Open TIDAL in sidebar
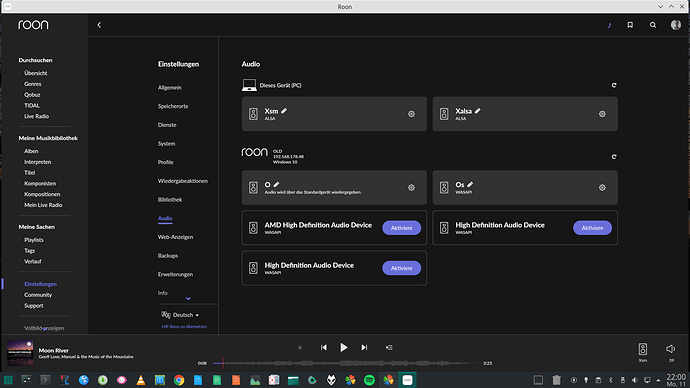690x388 pixels. point(32,106)
